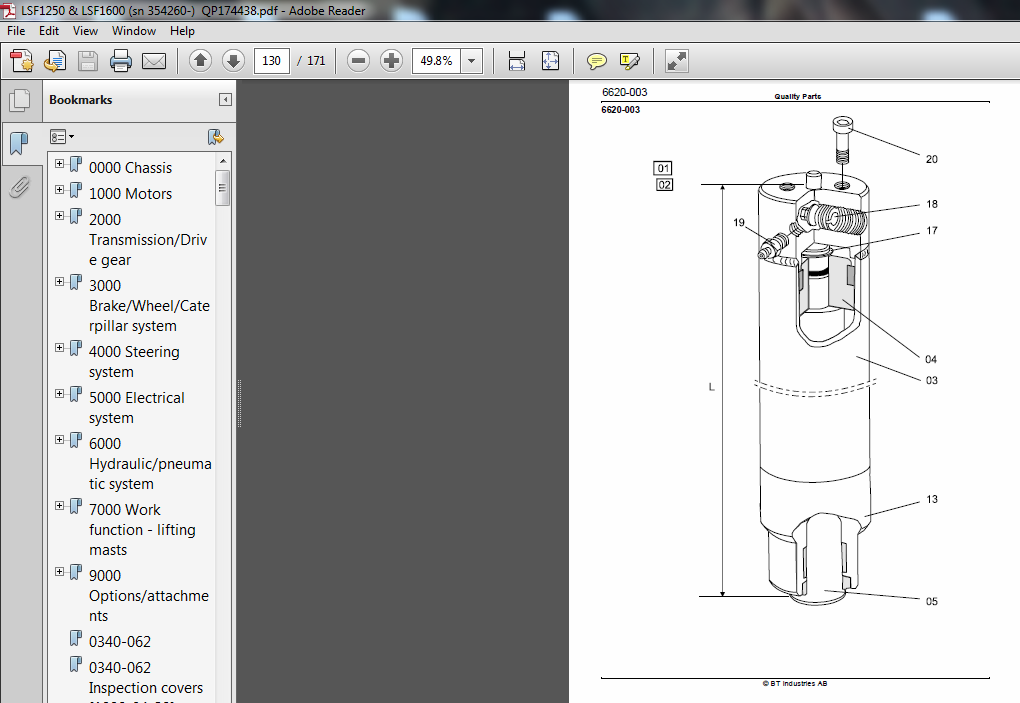Click the Fit One Full Page icon

550,61
